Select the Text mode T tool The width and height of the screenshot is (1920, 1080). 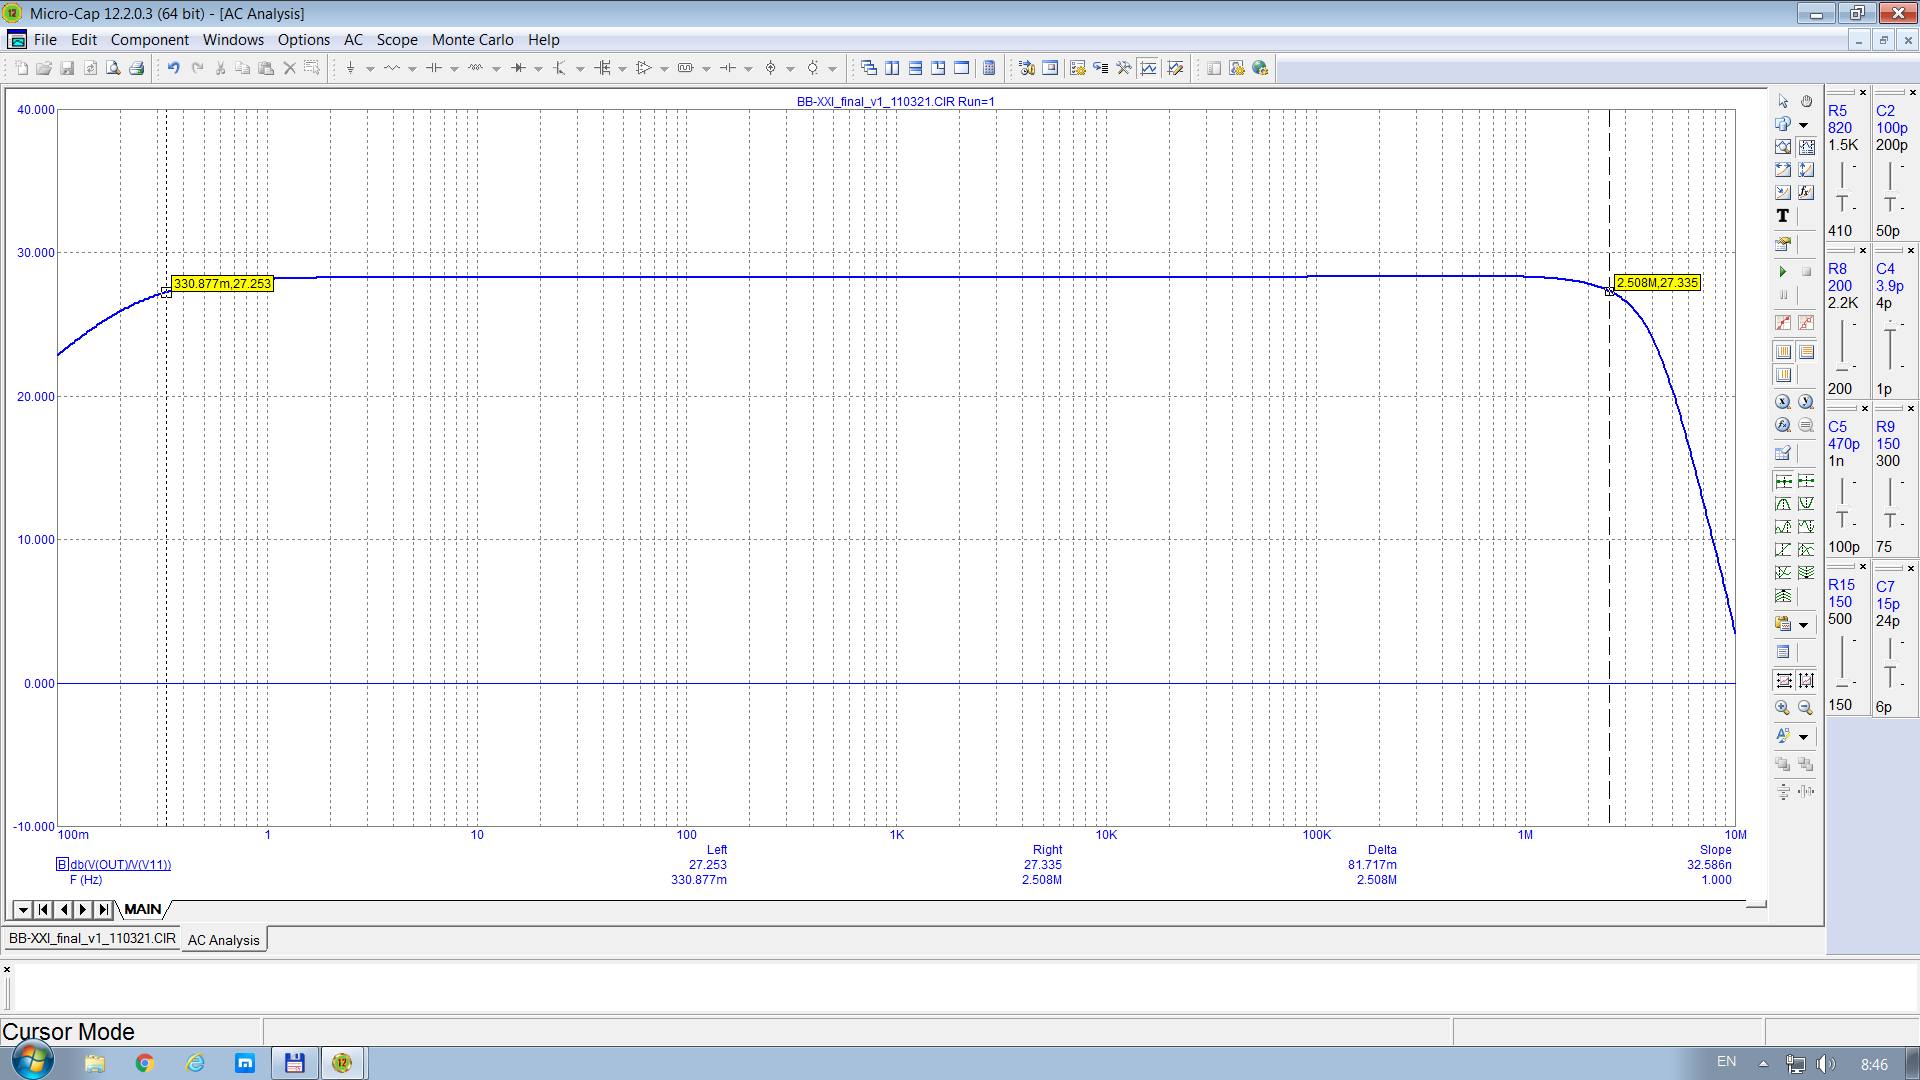pos(1782,216)
